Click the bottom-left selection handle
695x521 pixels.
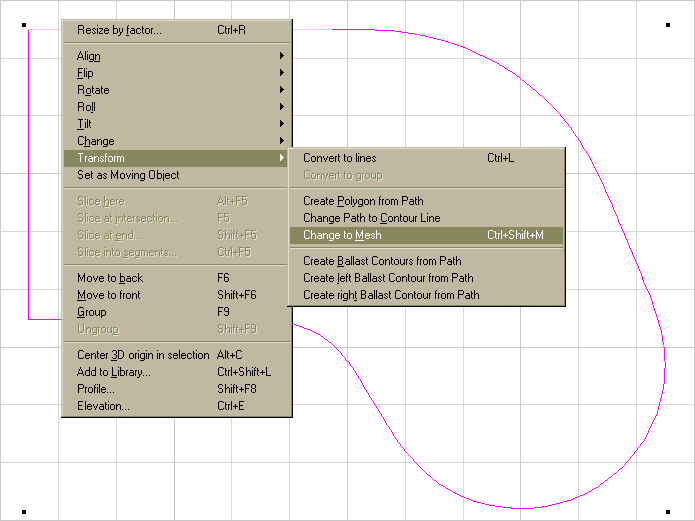(x=24, y=512)
